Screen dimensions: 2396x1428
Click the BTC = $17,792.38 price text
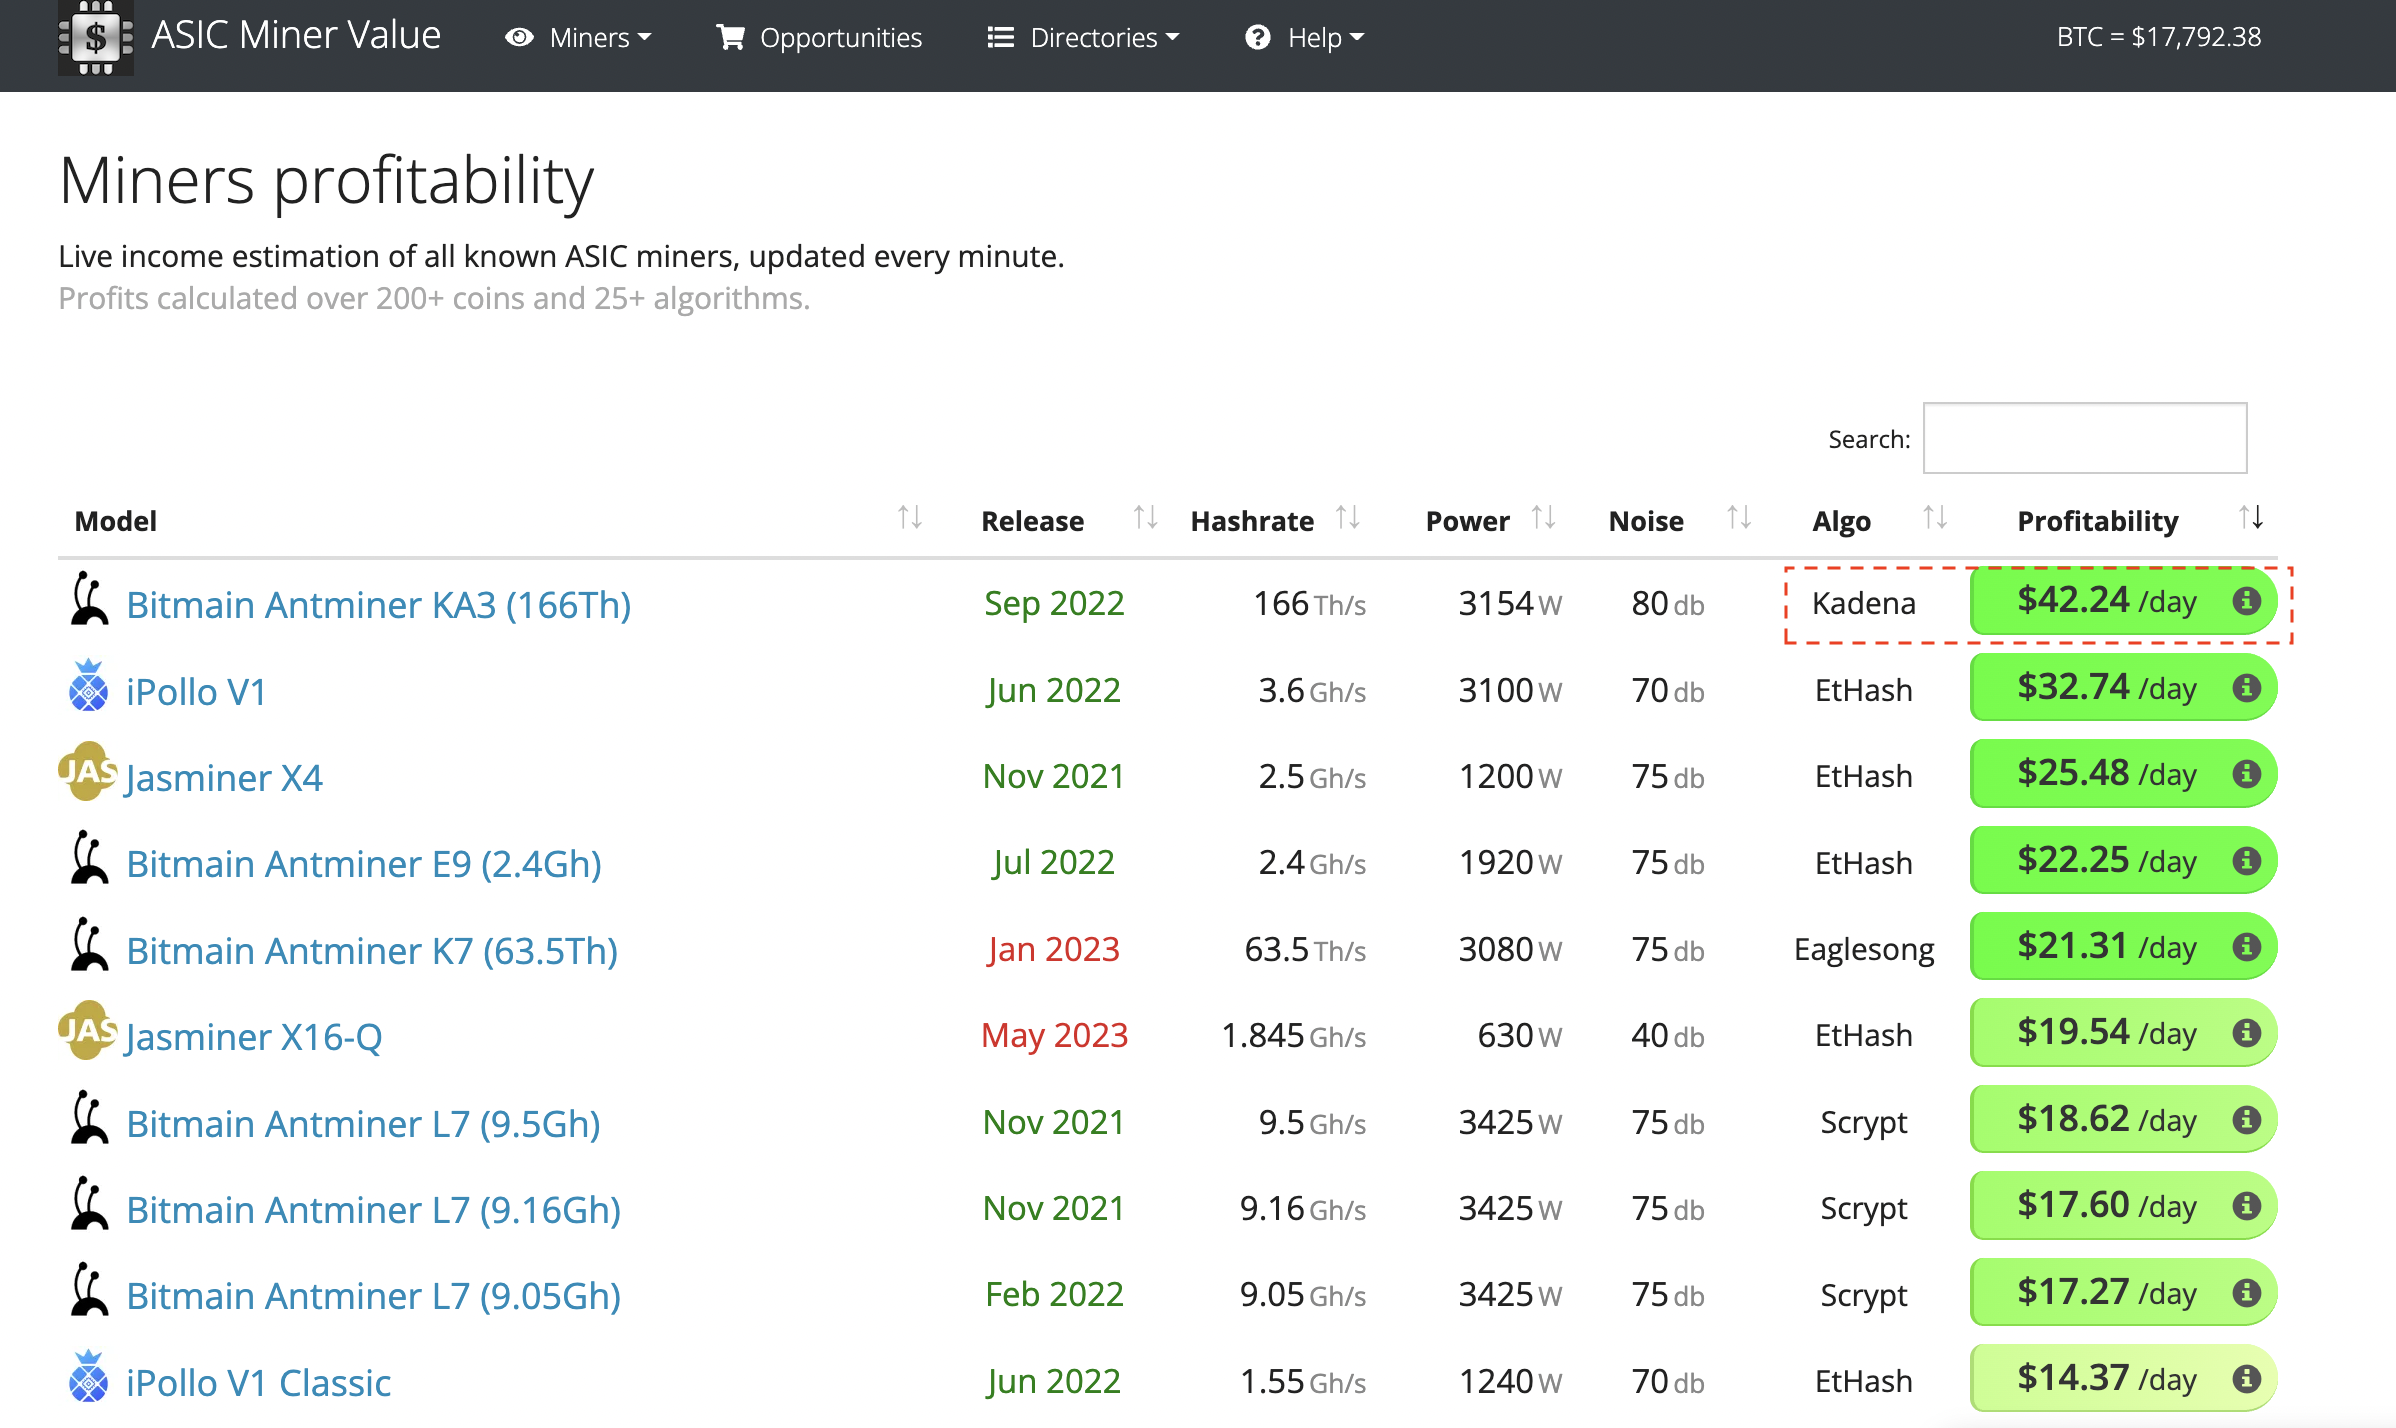[2159, 37]
